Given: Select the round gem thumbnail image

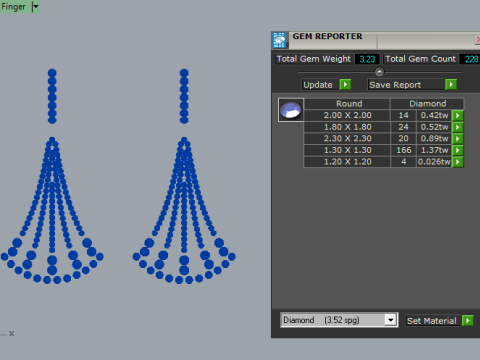Looking at the screenshot, I should (291, 110).
